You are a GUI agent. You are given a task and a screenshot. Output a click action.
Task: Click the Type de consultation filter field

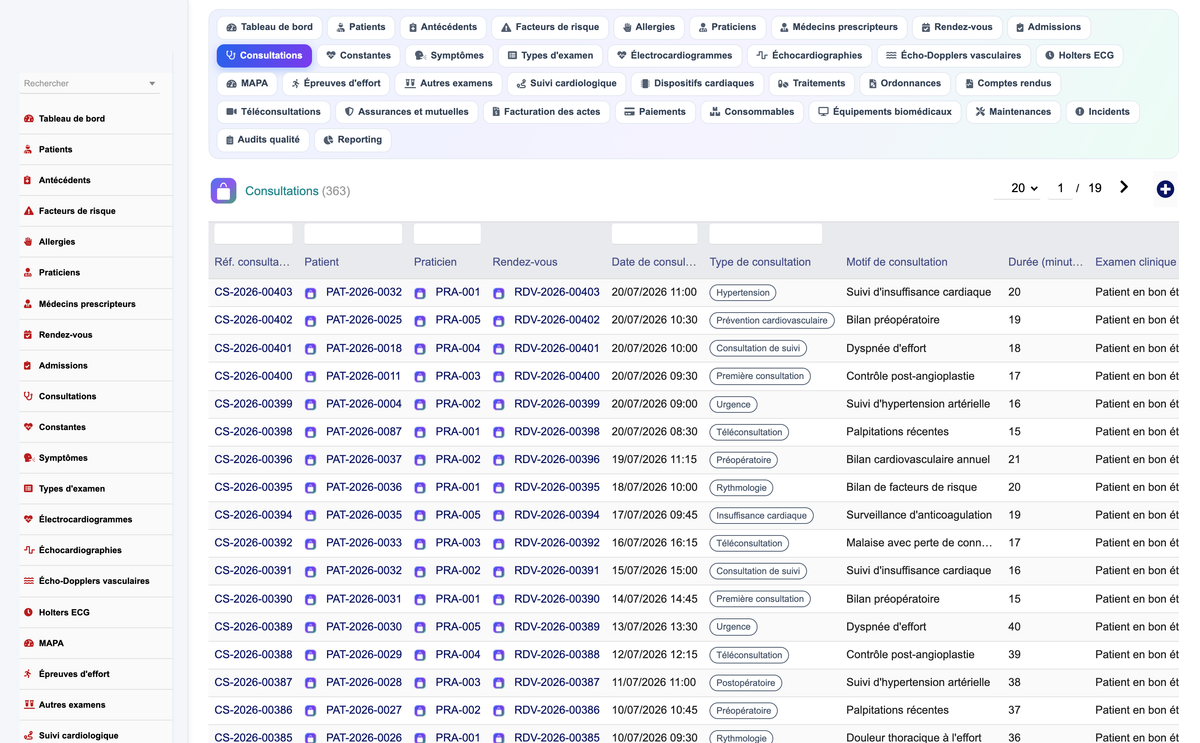765,234
